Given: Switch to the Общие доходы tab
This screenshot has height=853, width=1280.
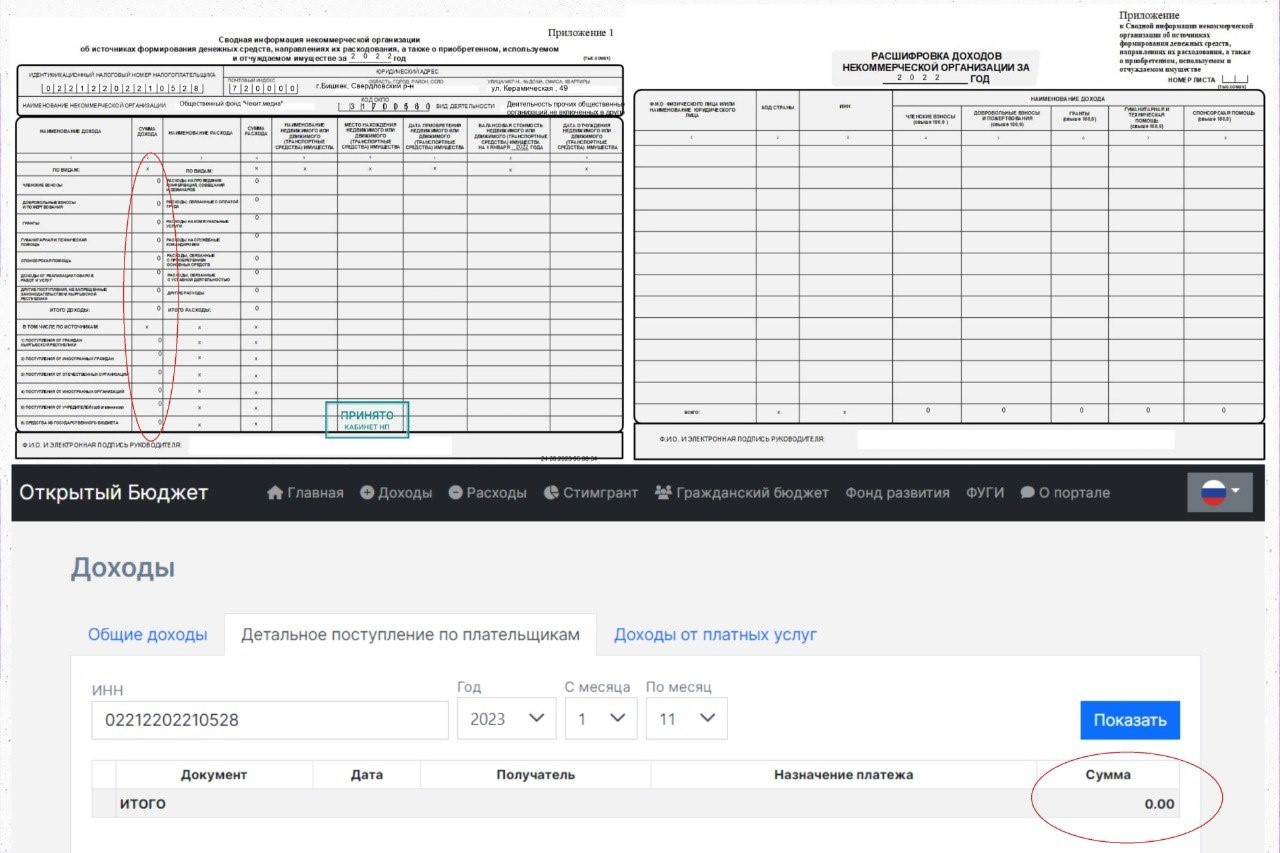Looking at the screenshot, I should click(x=147, y=635).
